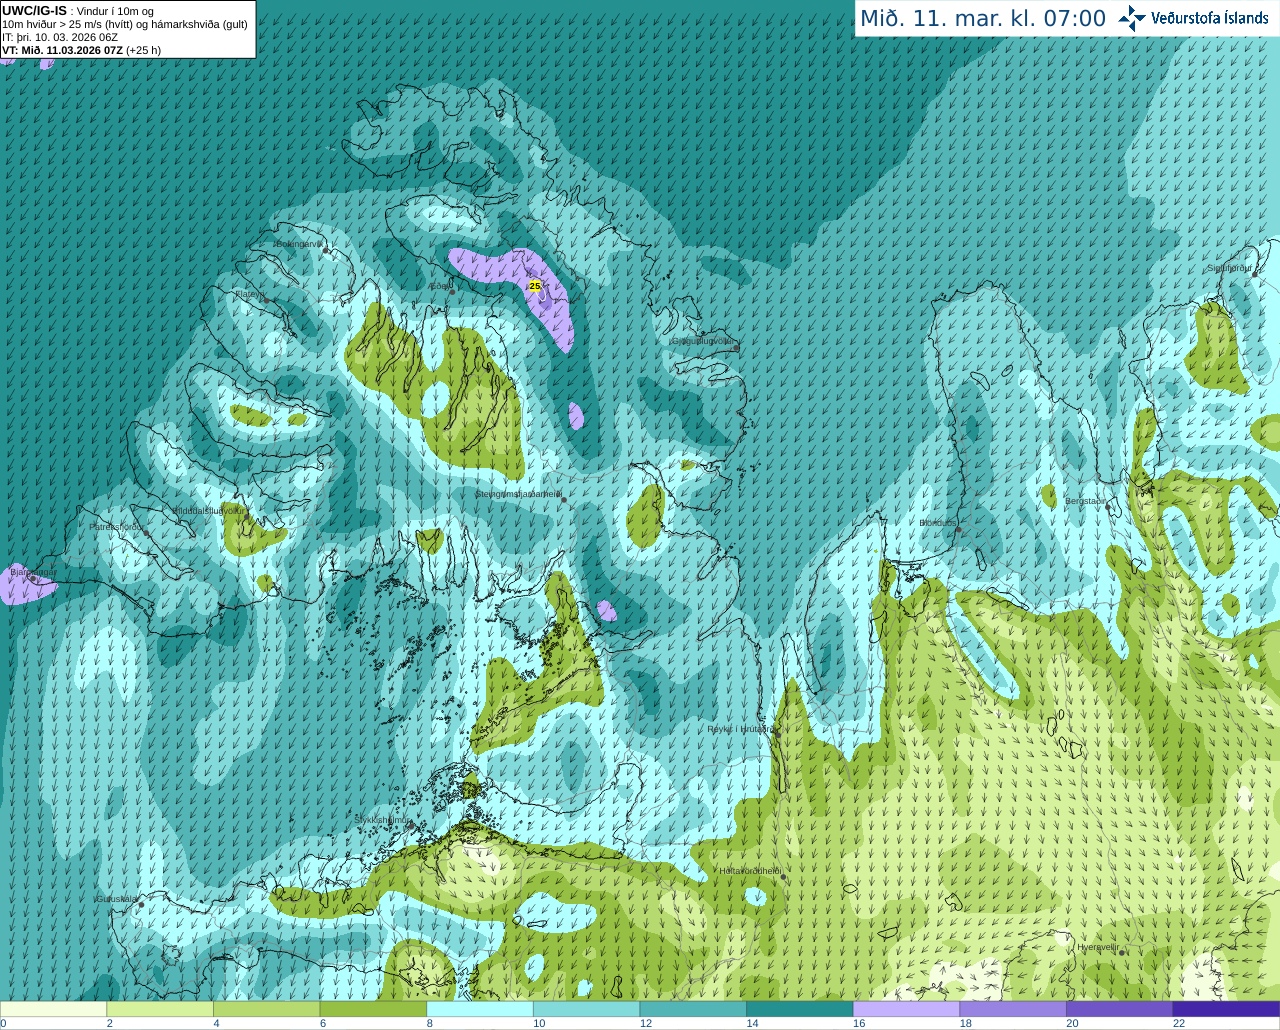
Task: Click the 4–6 m/s legend swatch
Action: pos(266,1009)
